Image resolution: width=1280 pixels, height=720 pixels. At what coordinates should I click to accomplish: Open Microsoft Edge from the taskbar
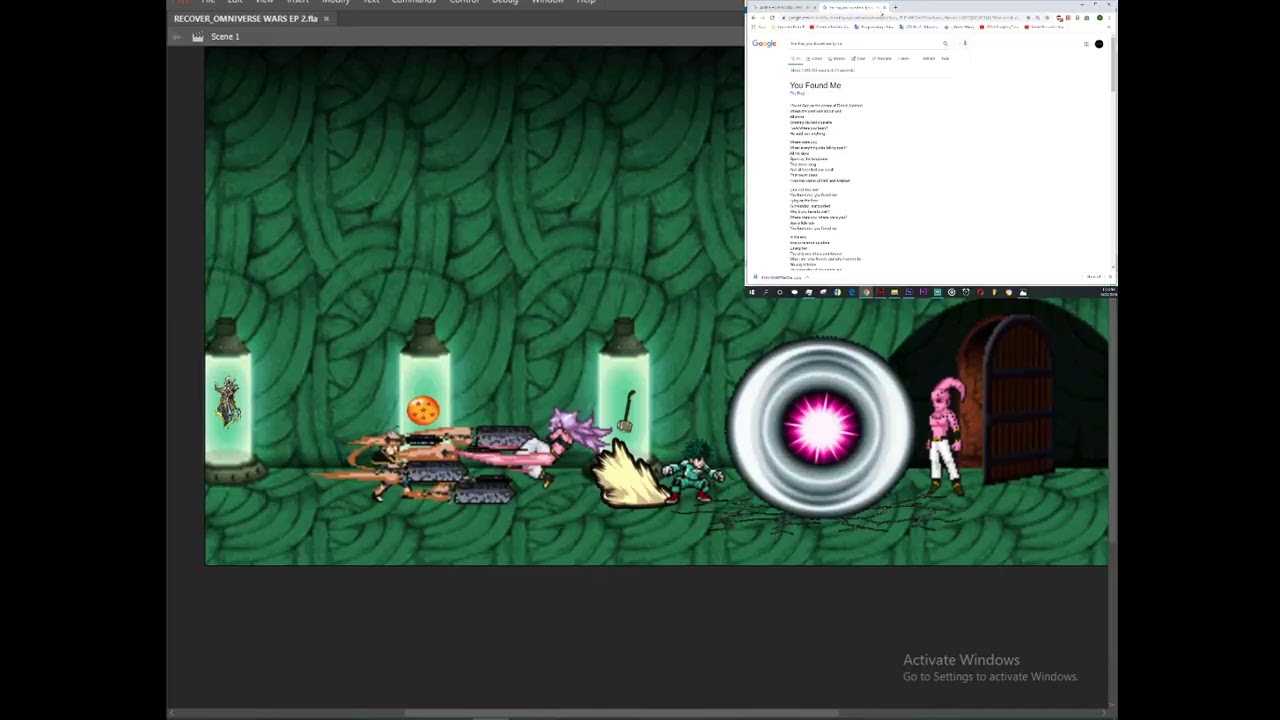tap(852, 292)
